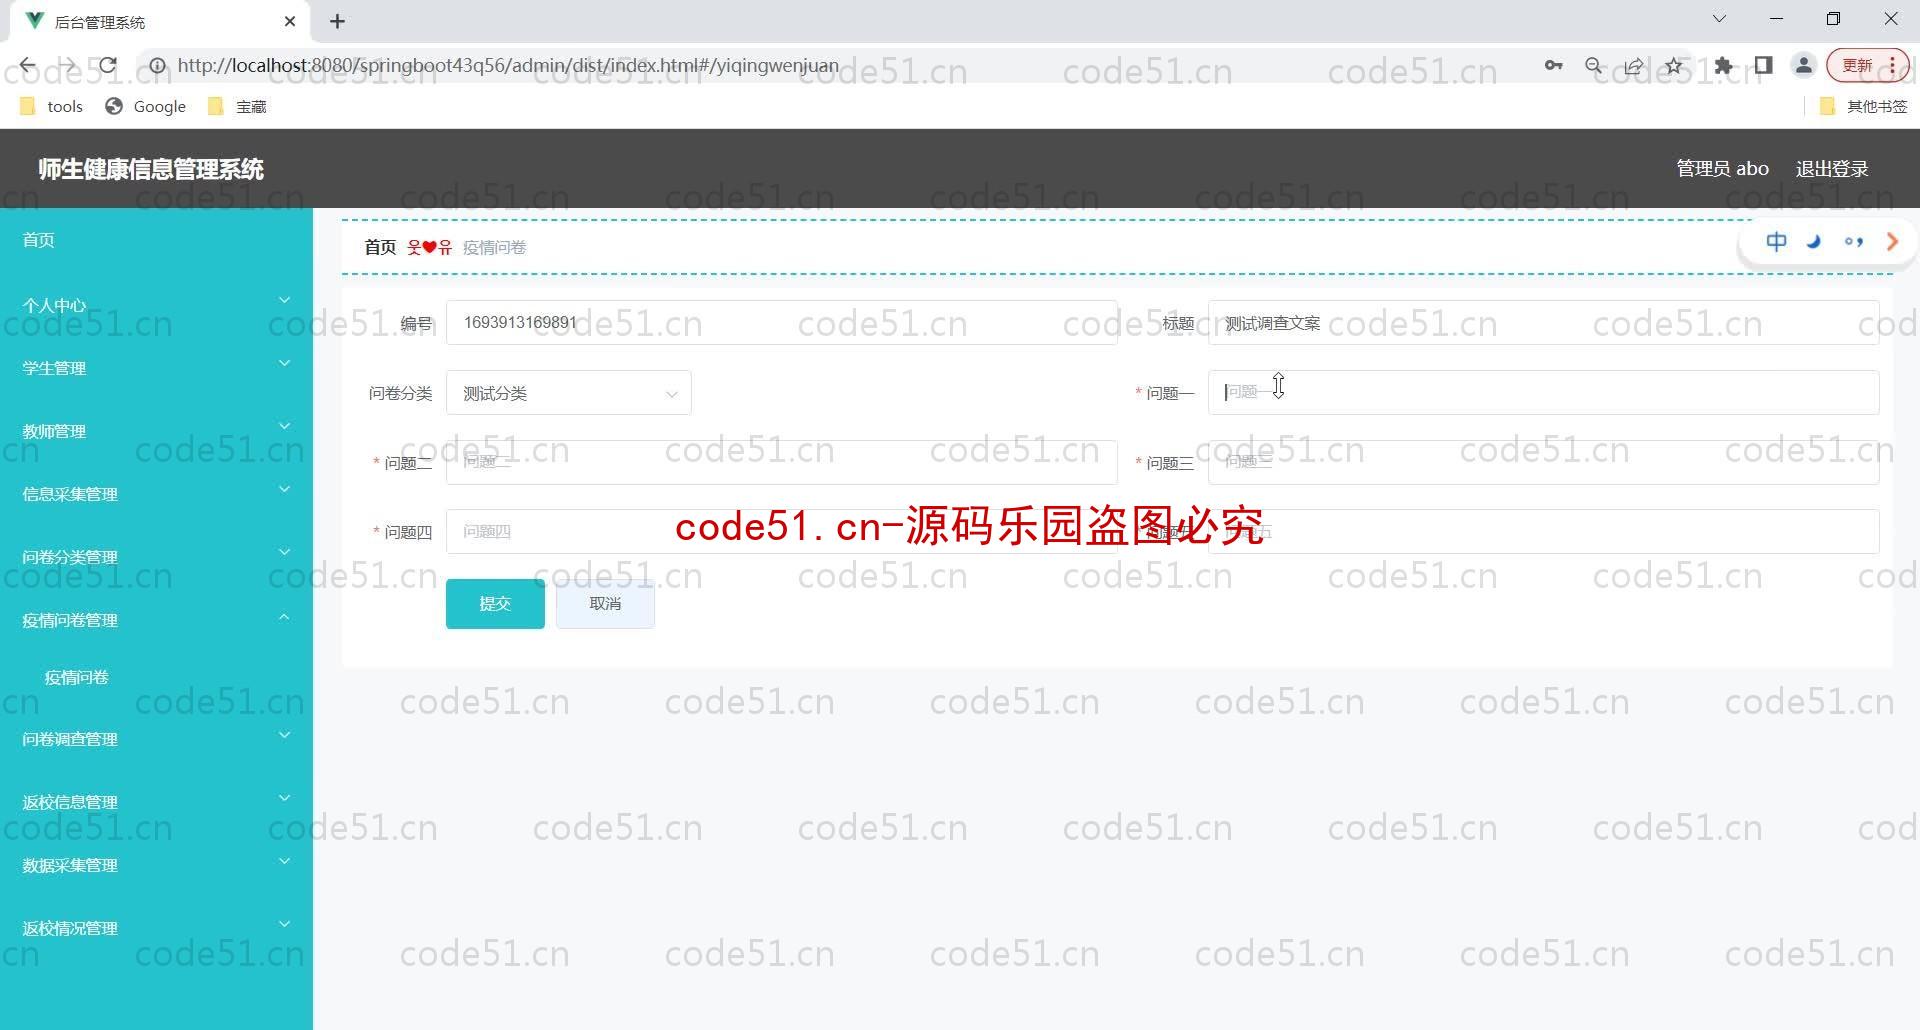Click the 取消 cancel button
1920x1030 pixels.
605,604
